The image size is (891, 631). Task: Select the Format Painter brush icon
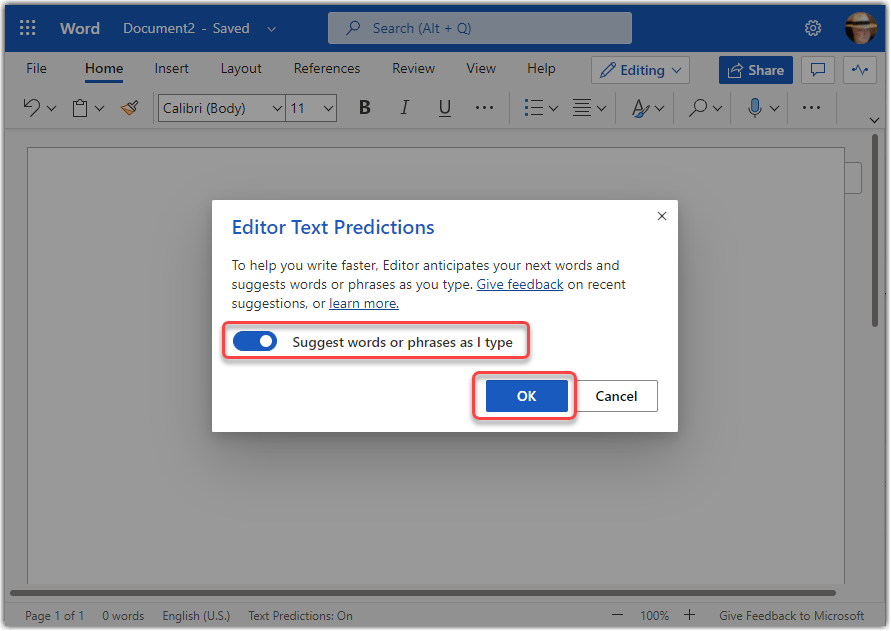[129, 107]
